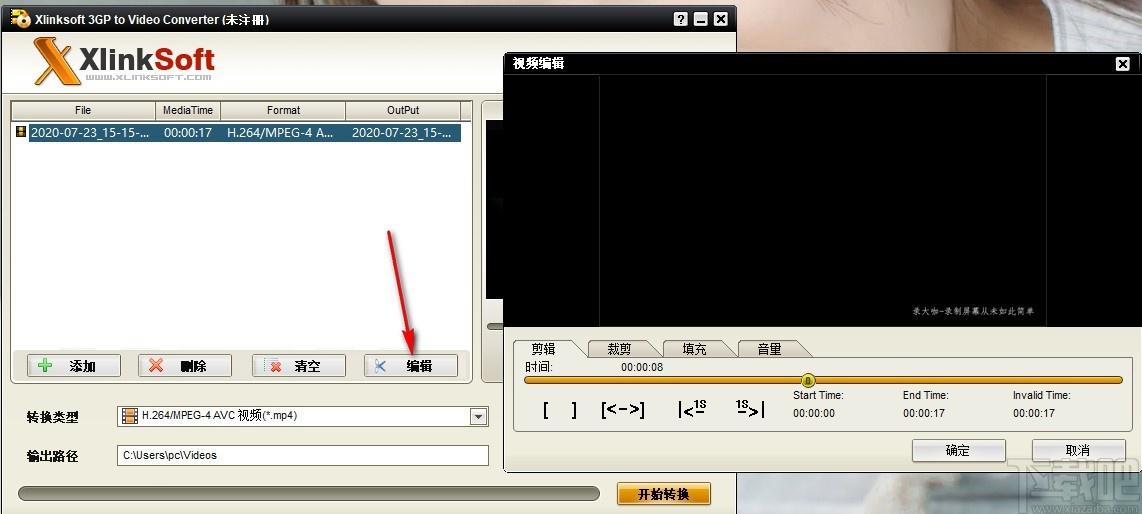Click the Start Time value 00:00:00

(814, 414)
